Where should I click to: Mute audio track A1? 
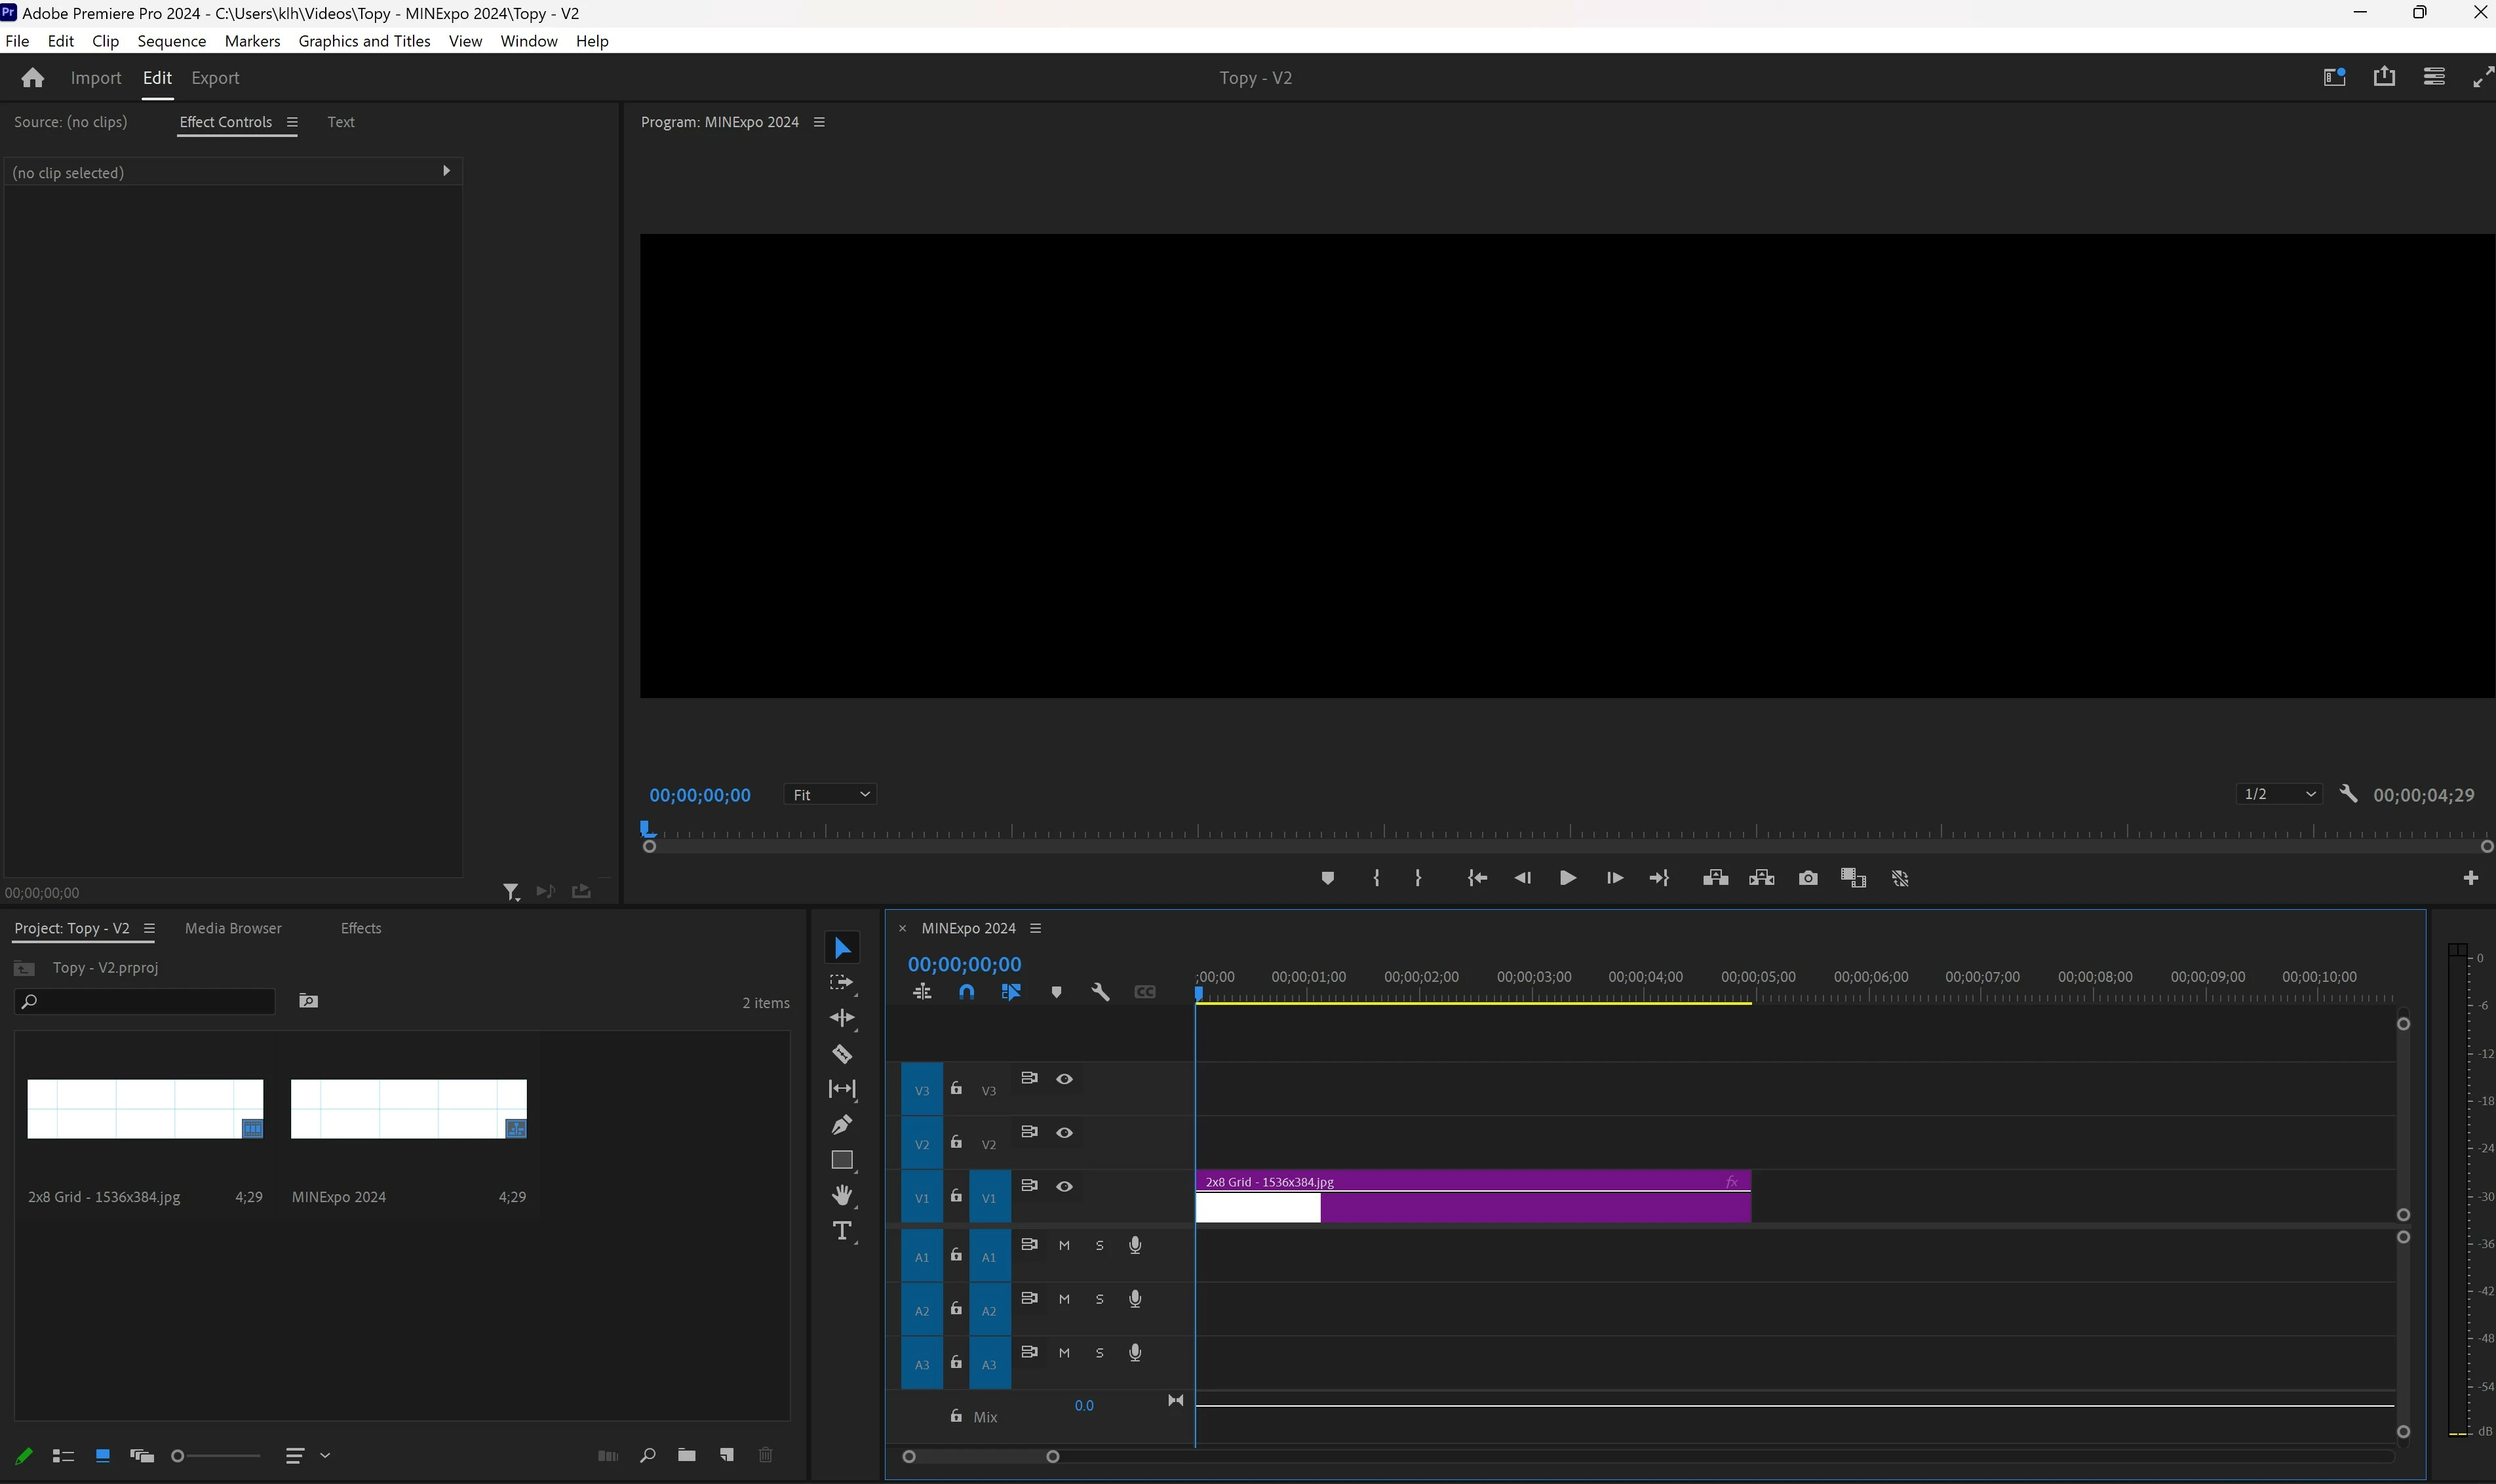point(1064,1246)
